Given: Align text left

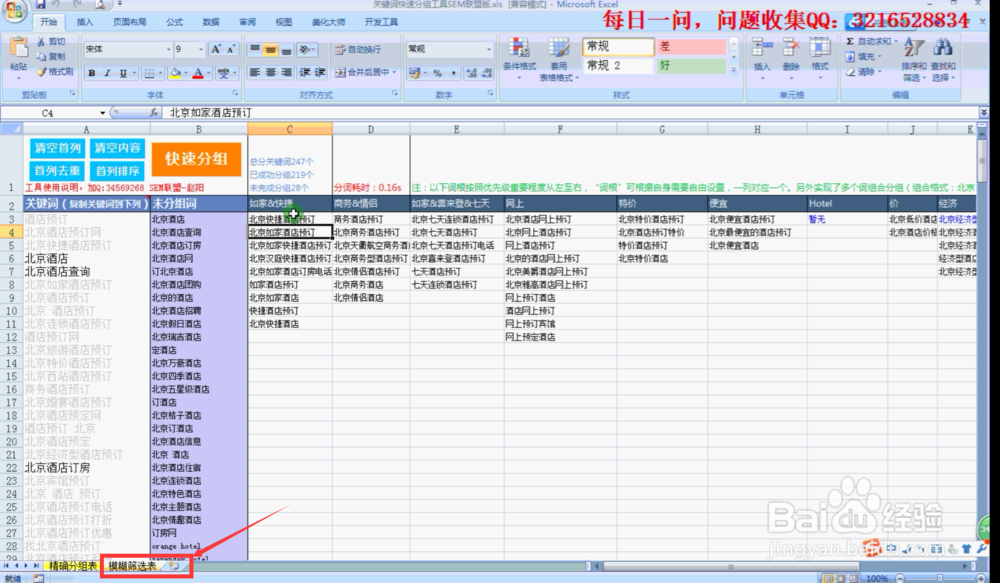Looking at the screenshot, I should point(254,72).
